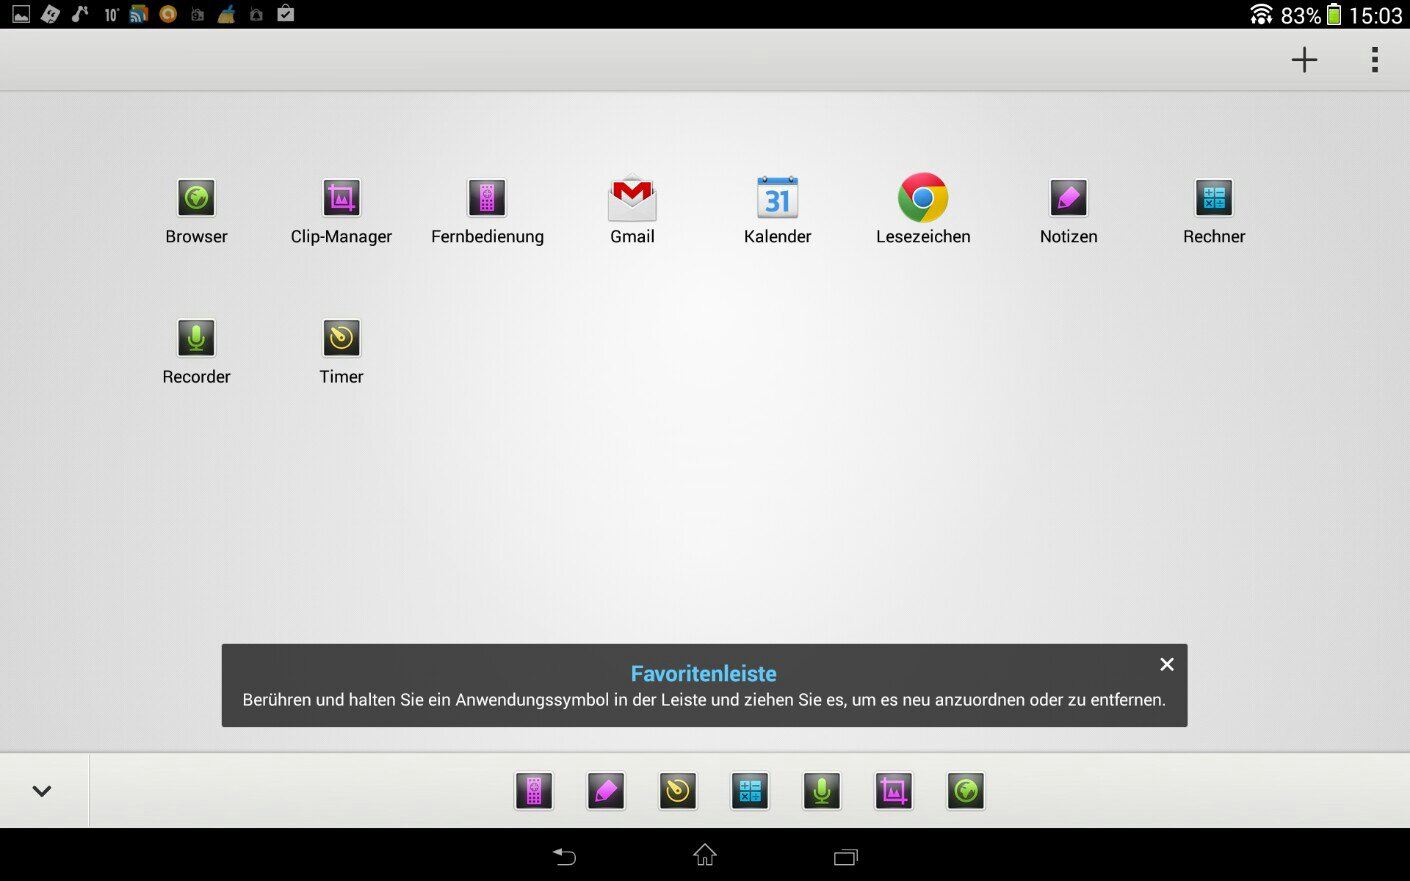The width and height of the screenshot is (1410, 881).
Task: Tap the clip manager icon in favorites bar
Action: click(894, 791)
